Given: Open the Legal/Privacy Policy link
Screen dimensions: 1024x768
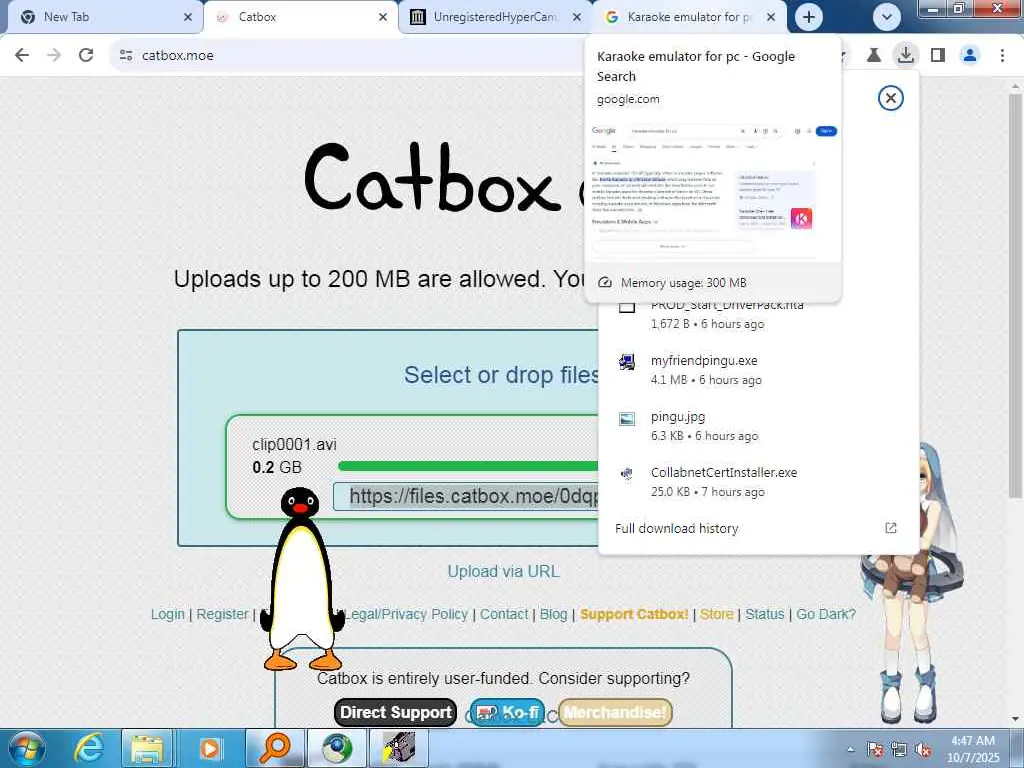Looking at the screenshot, I should [406, 615].
